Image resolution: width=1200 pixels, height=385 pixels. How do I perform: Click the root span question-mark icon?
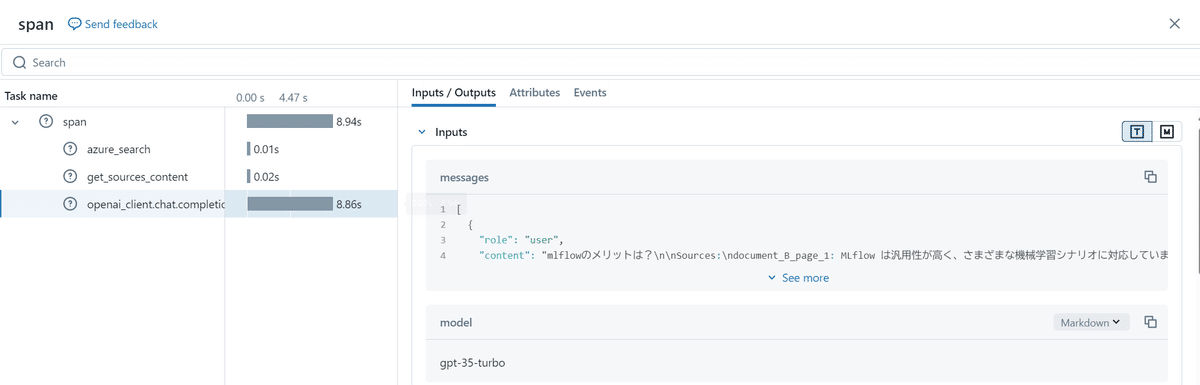45,121
